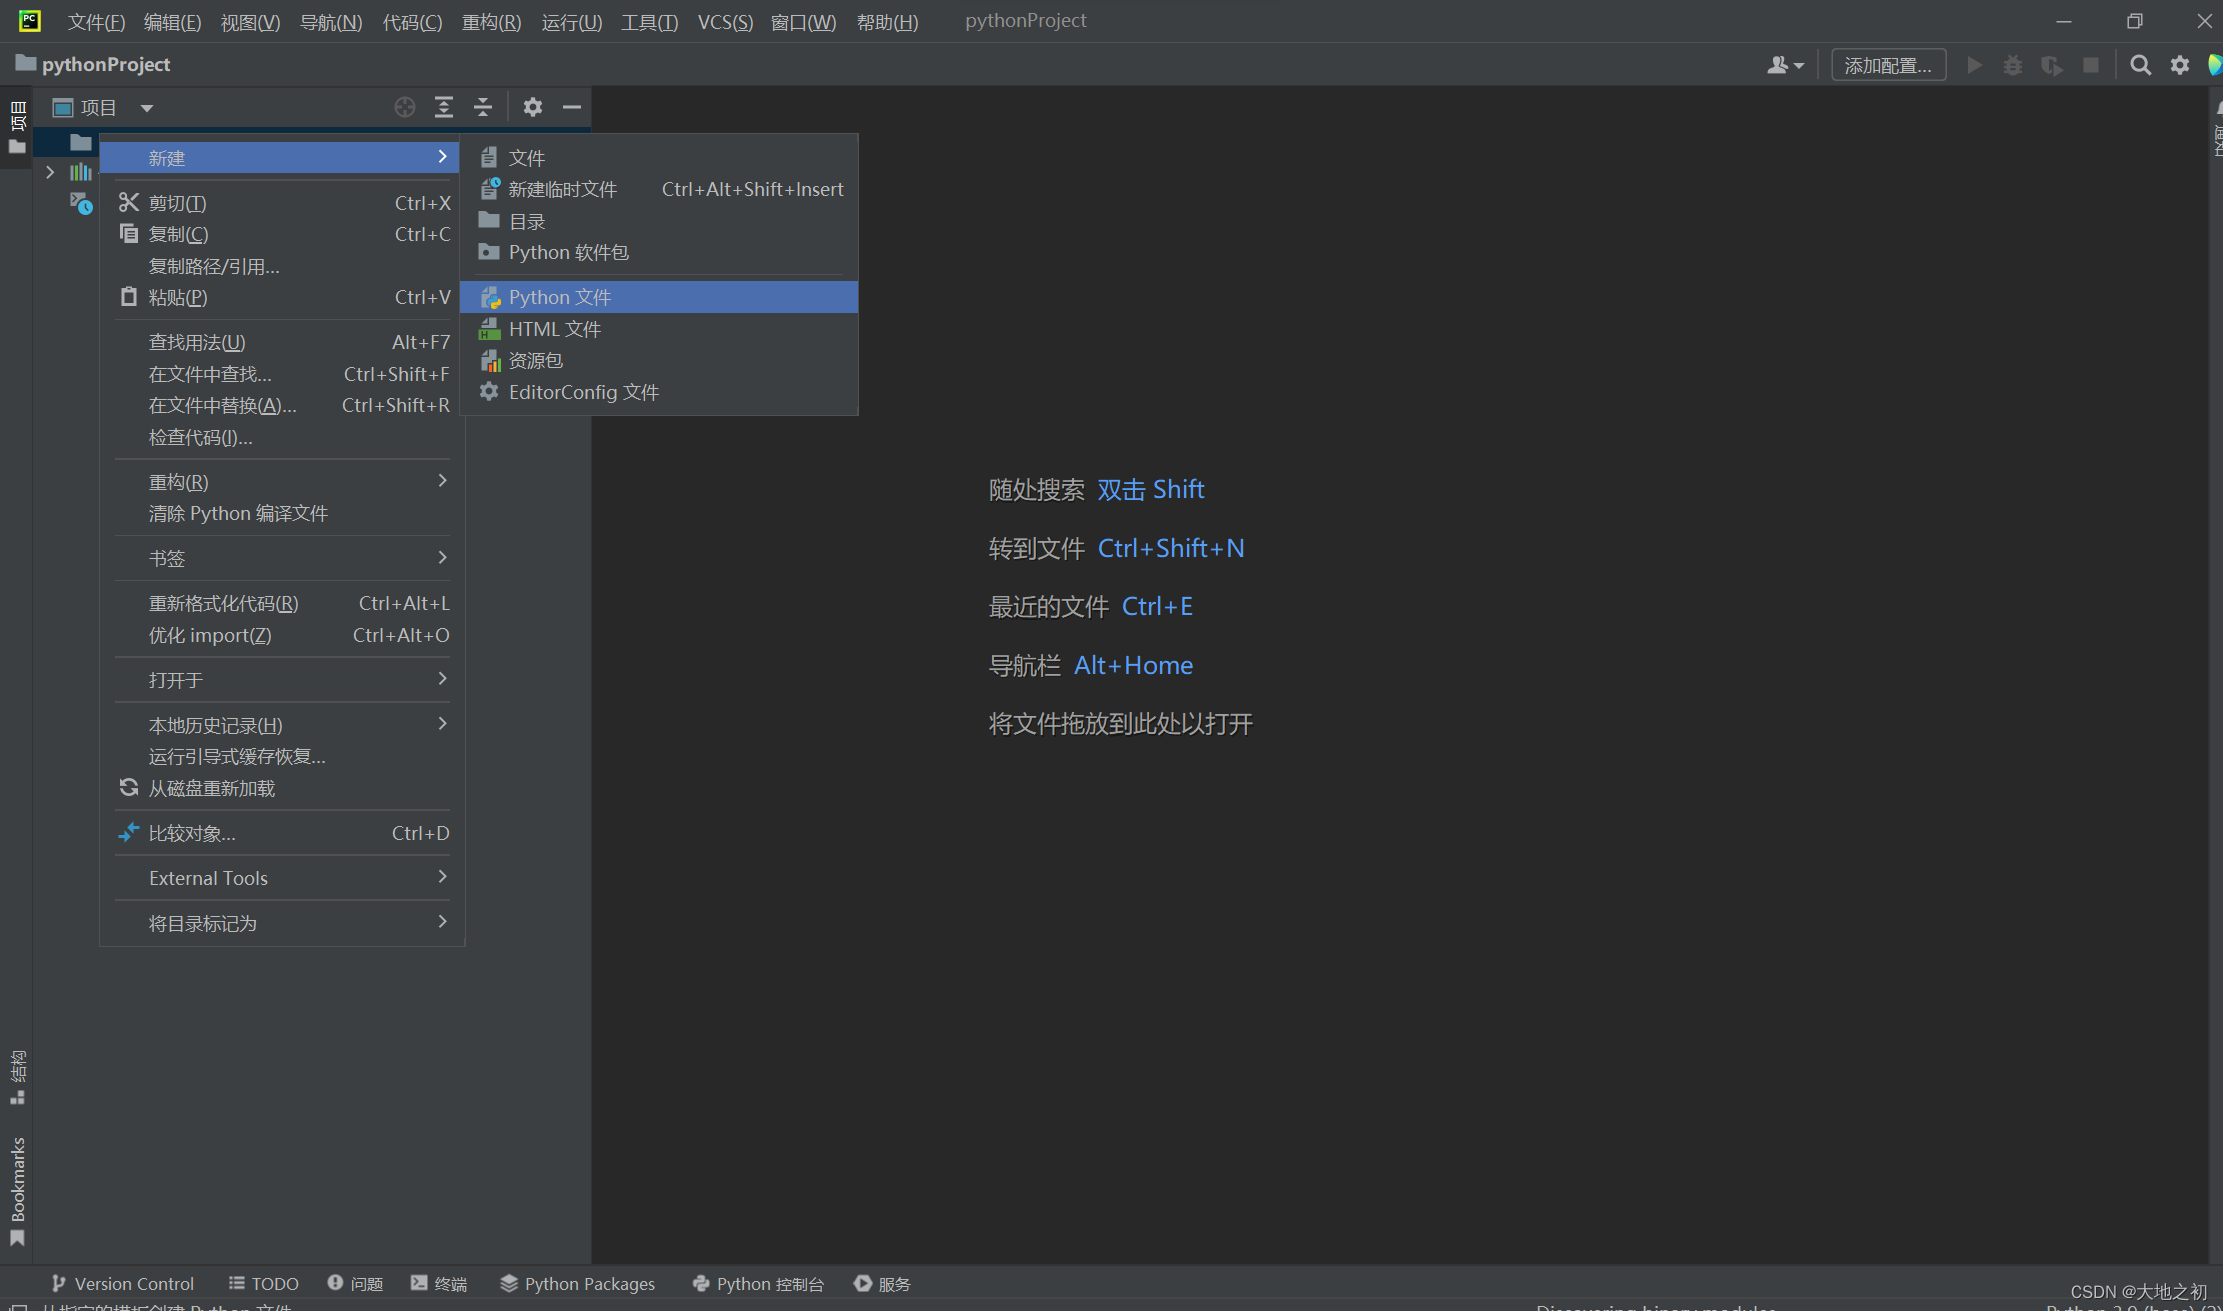
Task: Expand the external libraries tree node
Action: 50,172
